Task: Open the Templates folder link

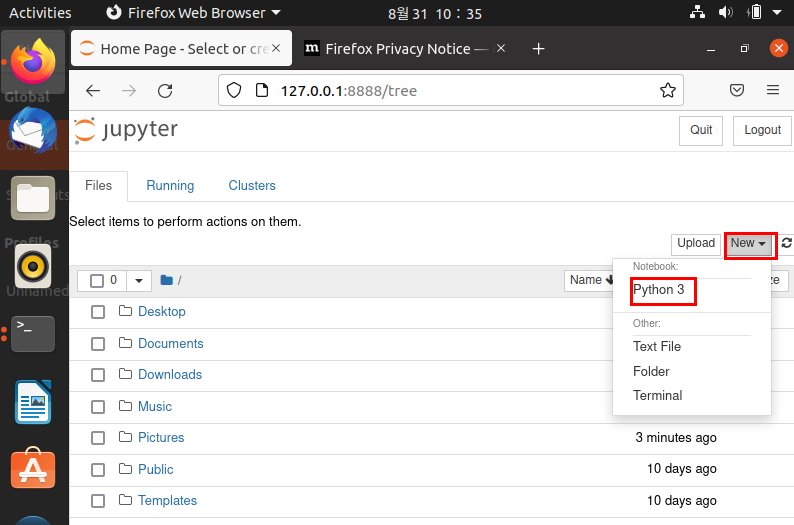Action: 167,501
